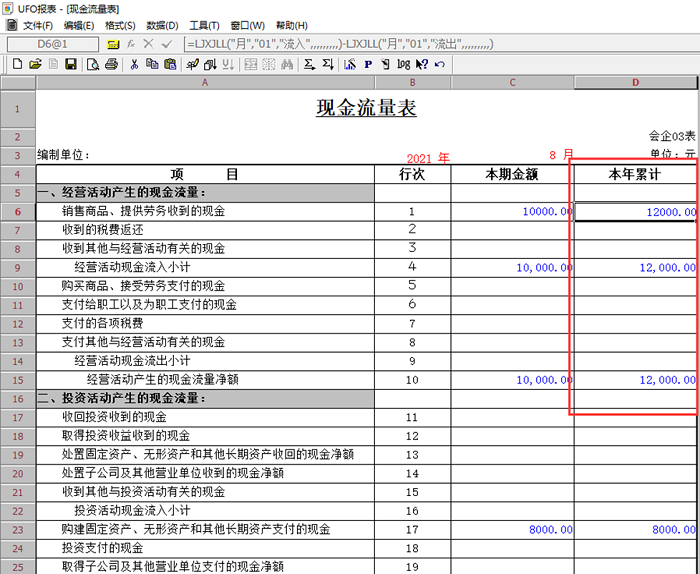Image resolution: width=700 pixels, height=574 pixels.
Task: Click the document icon after the P
Action: pos(385,64)
